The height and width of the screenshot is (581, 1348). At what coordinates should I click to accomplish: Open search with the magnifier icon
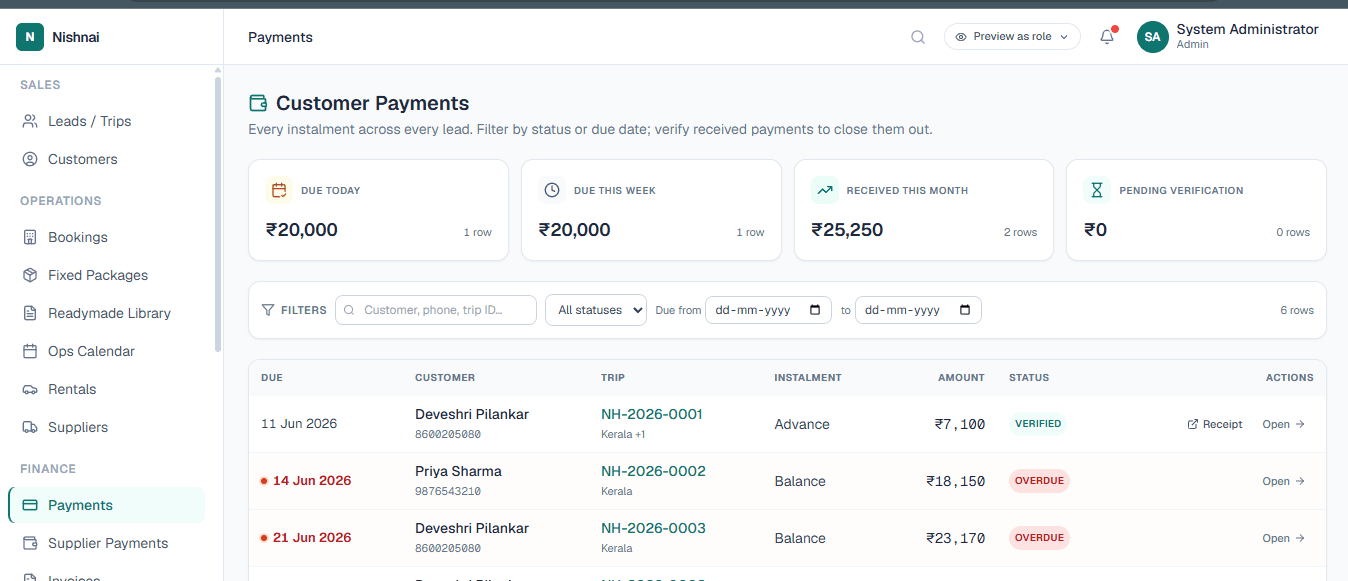[918, 37]
